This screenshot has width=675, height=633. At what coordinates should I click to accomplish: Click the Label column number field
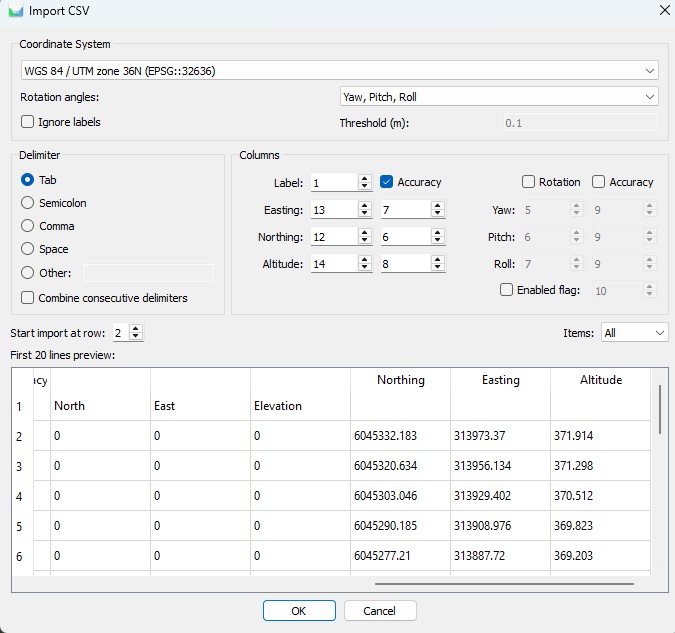tap(334, 183)
